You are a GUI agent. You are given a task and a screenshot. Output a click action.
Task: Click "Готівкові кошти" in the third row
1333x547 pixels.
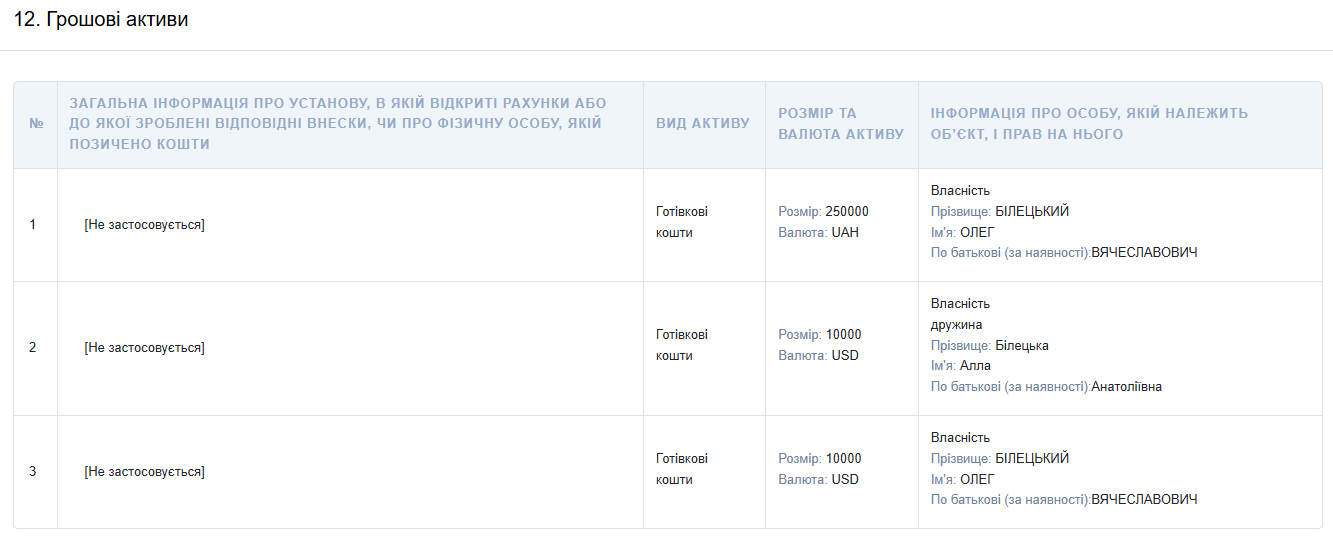[681, 469]
